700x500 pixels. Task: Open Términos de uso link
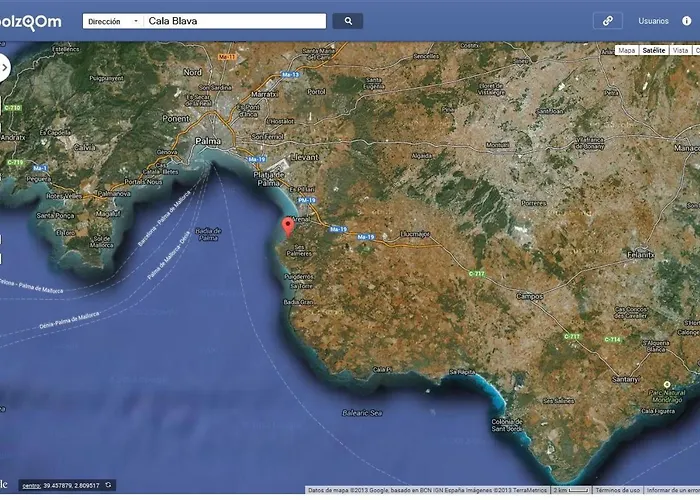[x=618, y=490]
